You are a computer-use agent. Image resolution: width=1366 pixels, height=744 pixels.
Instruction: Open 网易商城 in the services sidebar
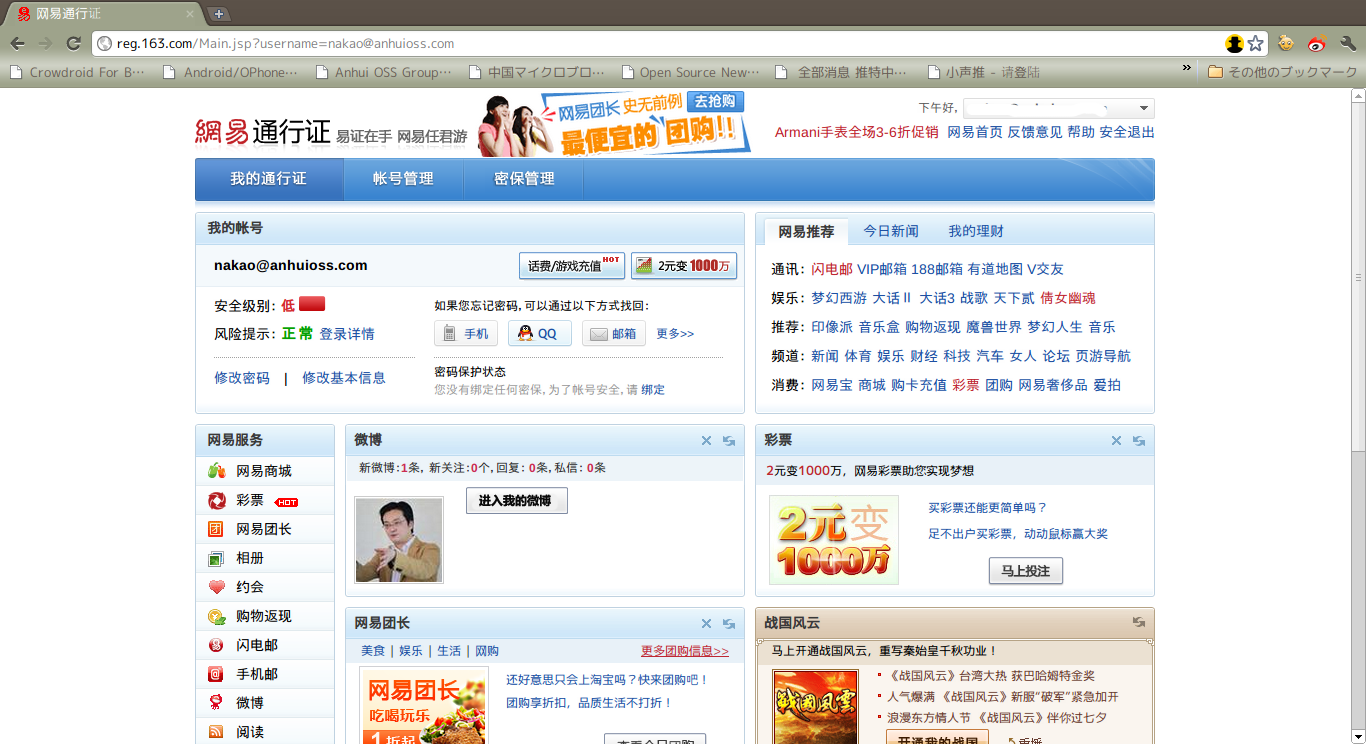coord(265,471)
